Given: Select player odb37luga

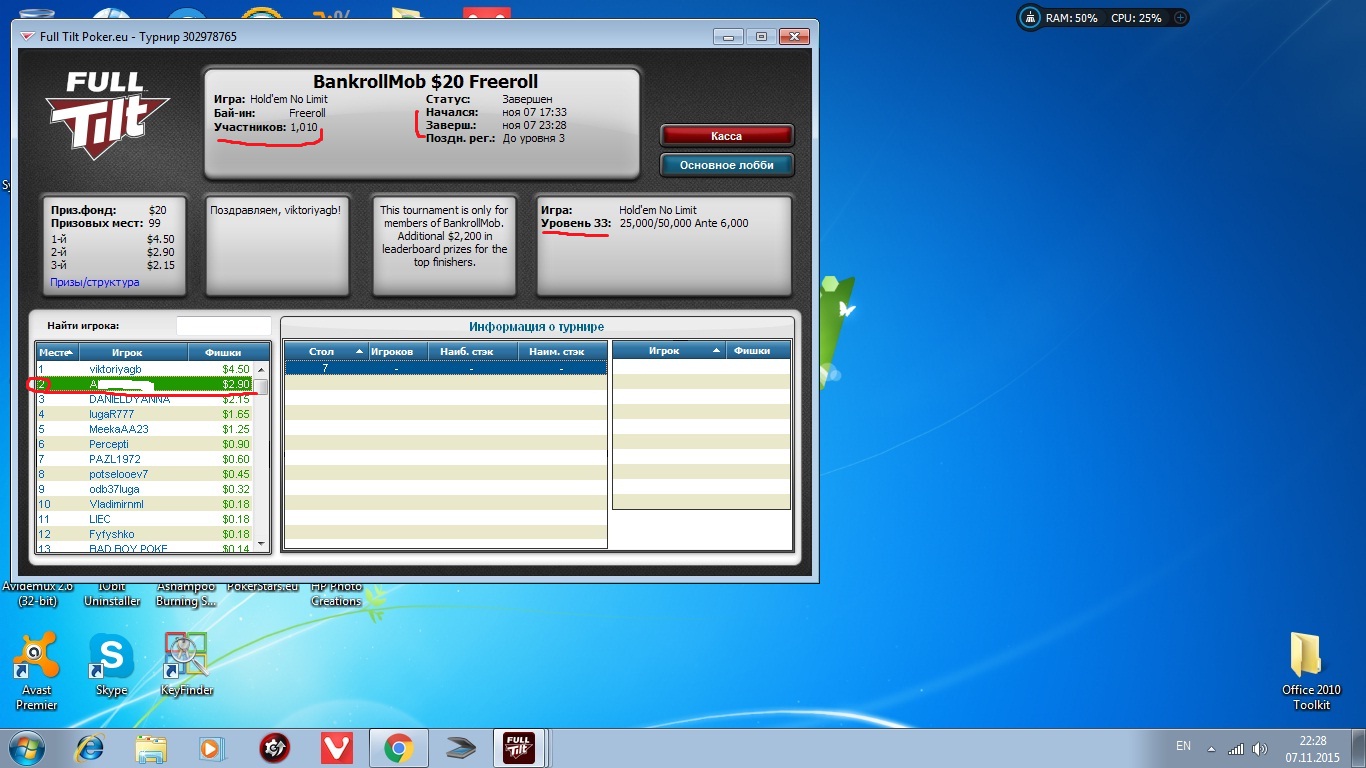Looking at the screenshot, I should [144, 489].
